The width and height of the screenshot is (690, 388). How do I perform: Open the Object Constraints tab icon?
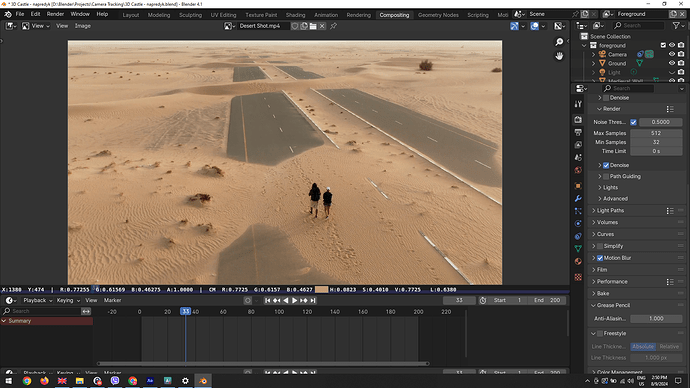[x=578, y=236]
